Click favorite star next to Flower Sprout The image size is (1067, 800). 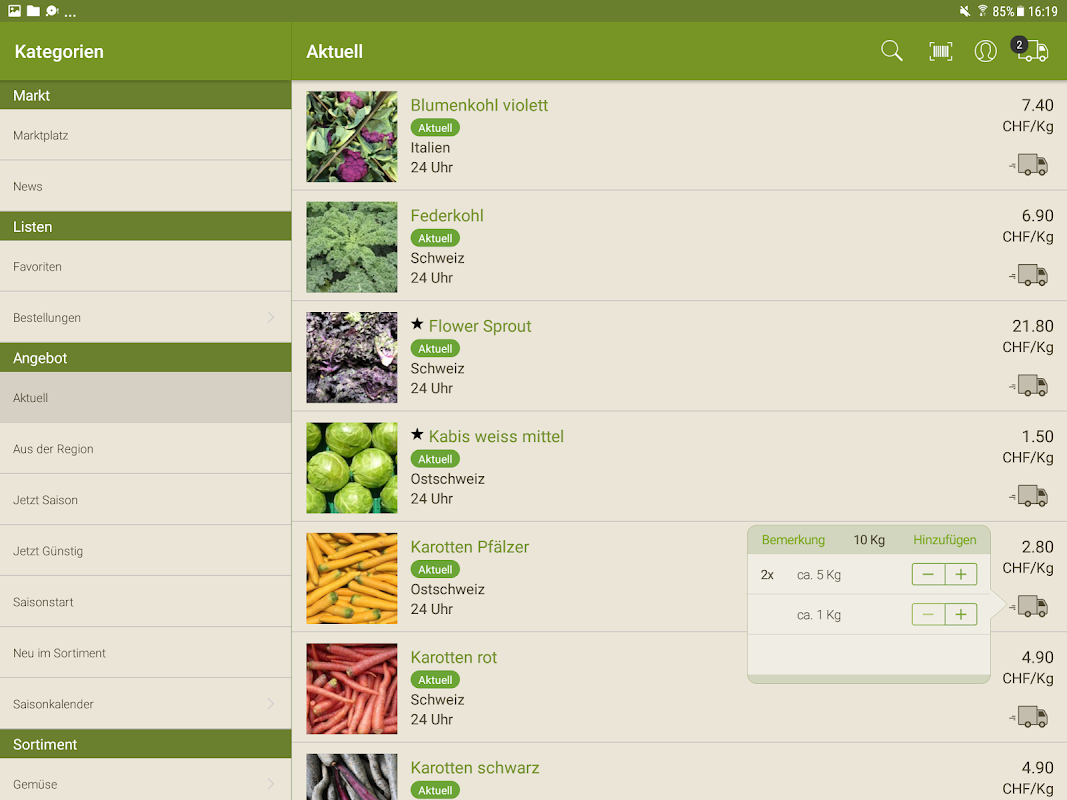point(417,324)
